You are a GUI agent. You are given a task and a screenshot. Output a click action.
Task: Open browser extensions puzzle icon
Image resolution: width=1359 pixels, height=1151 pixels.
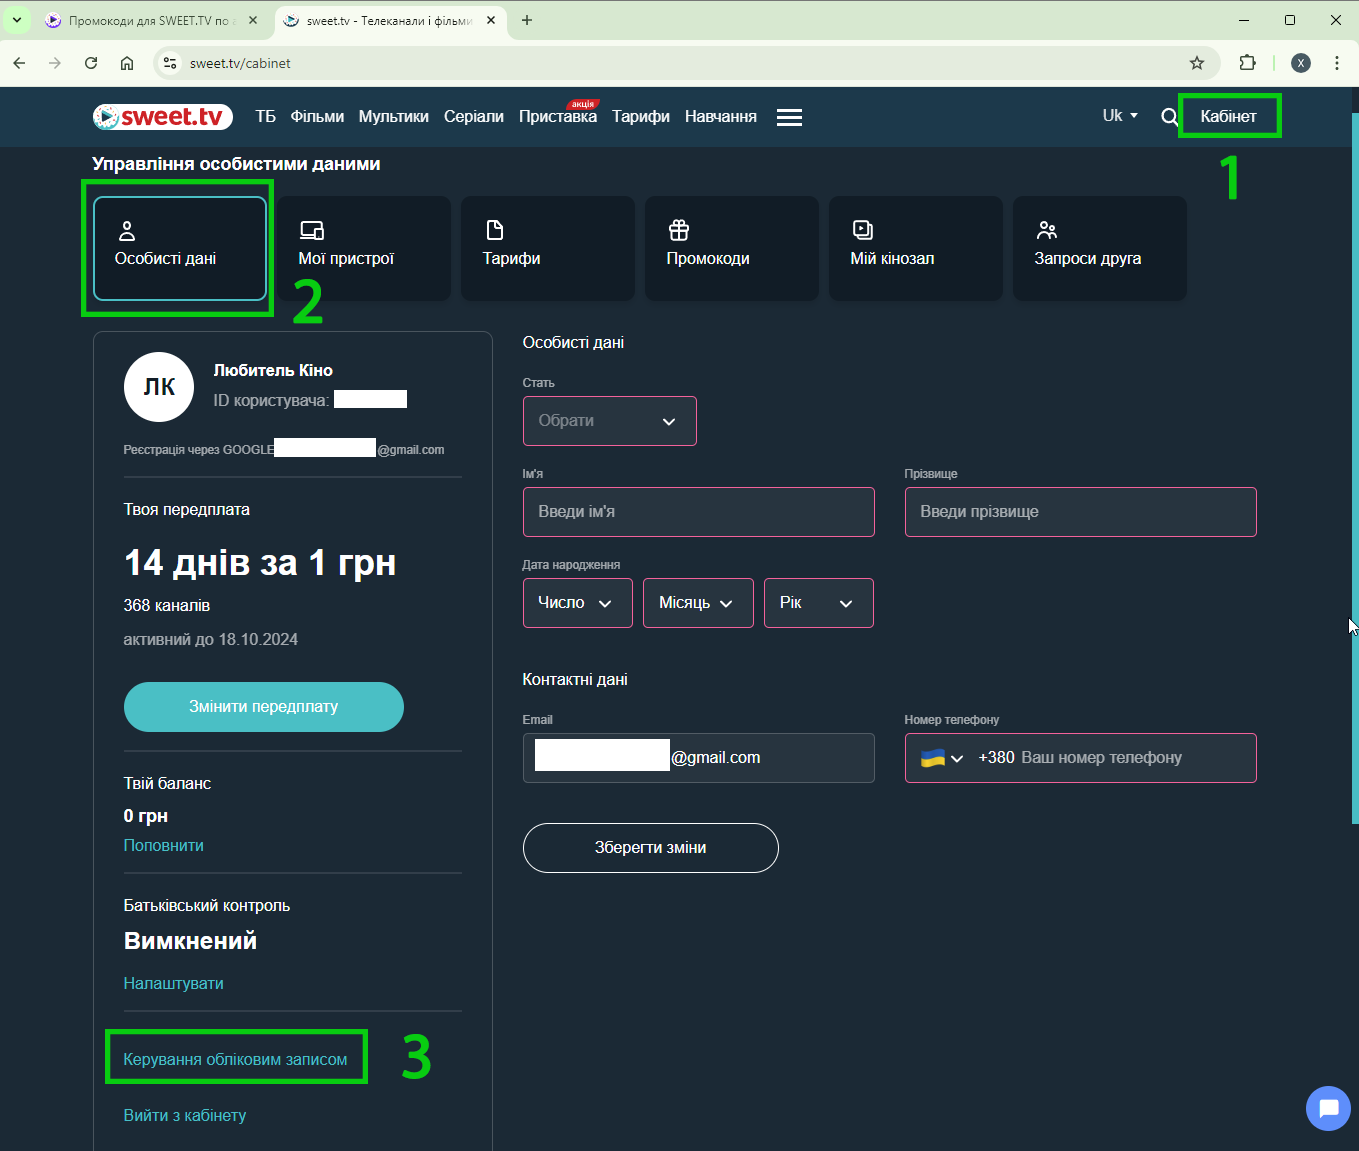(x=1247, y=63)
